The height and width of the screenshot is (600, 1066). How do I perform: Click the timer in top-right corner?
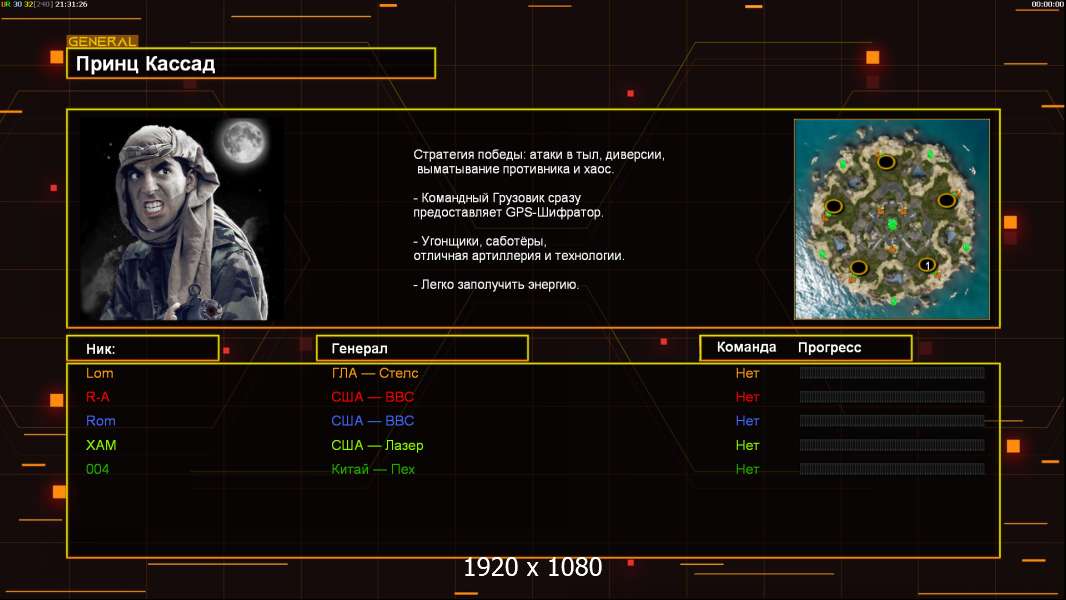[x=1047, y=5]
